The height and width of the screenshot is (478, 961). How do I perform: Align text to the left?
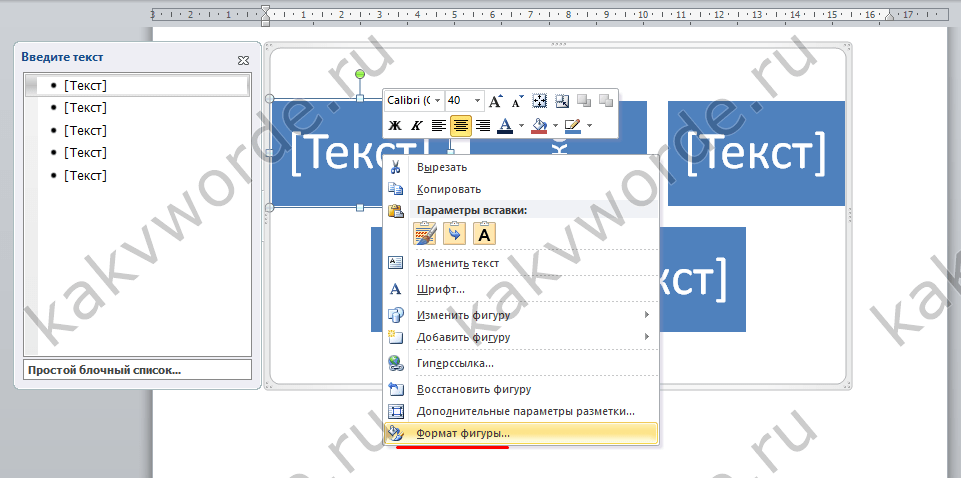pyautogui.click(x=438, y=126)
